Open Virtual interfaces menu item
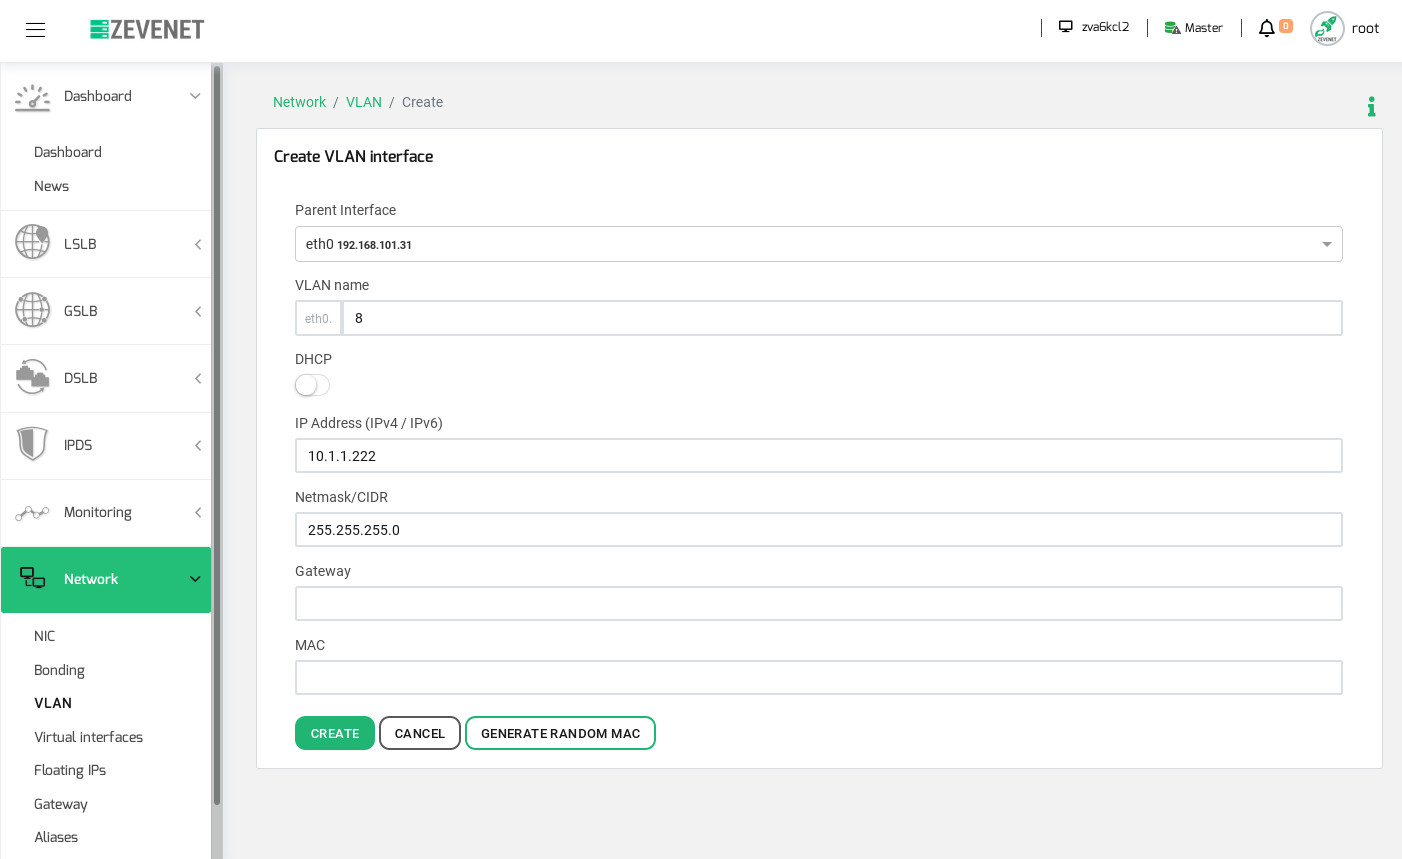The image size is (1402, 859). 88,737
